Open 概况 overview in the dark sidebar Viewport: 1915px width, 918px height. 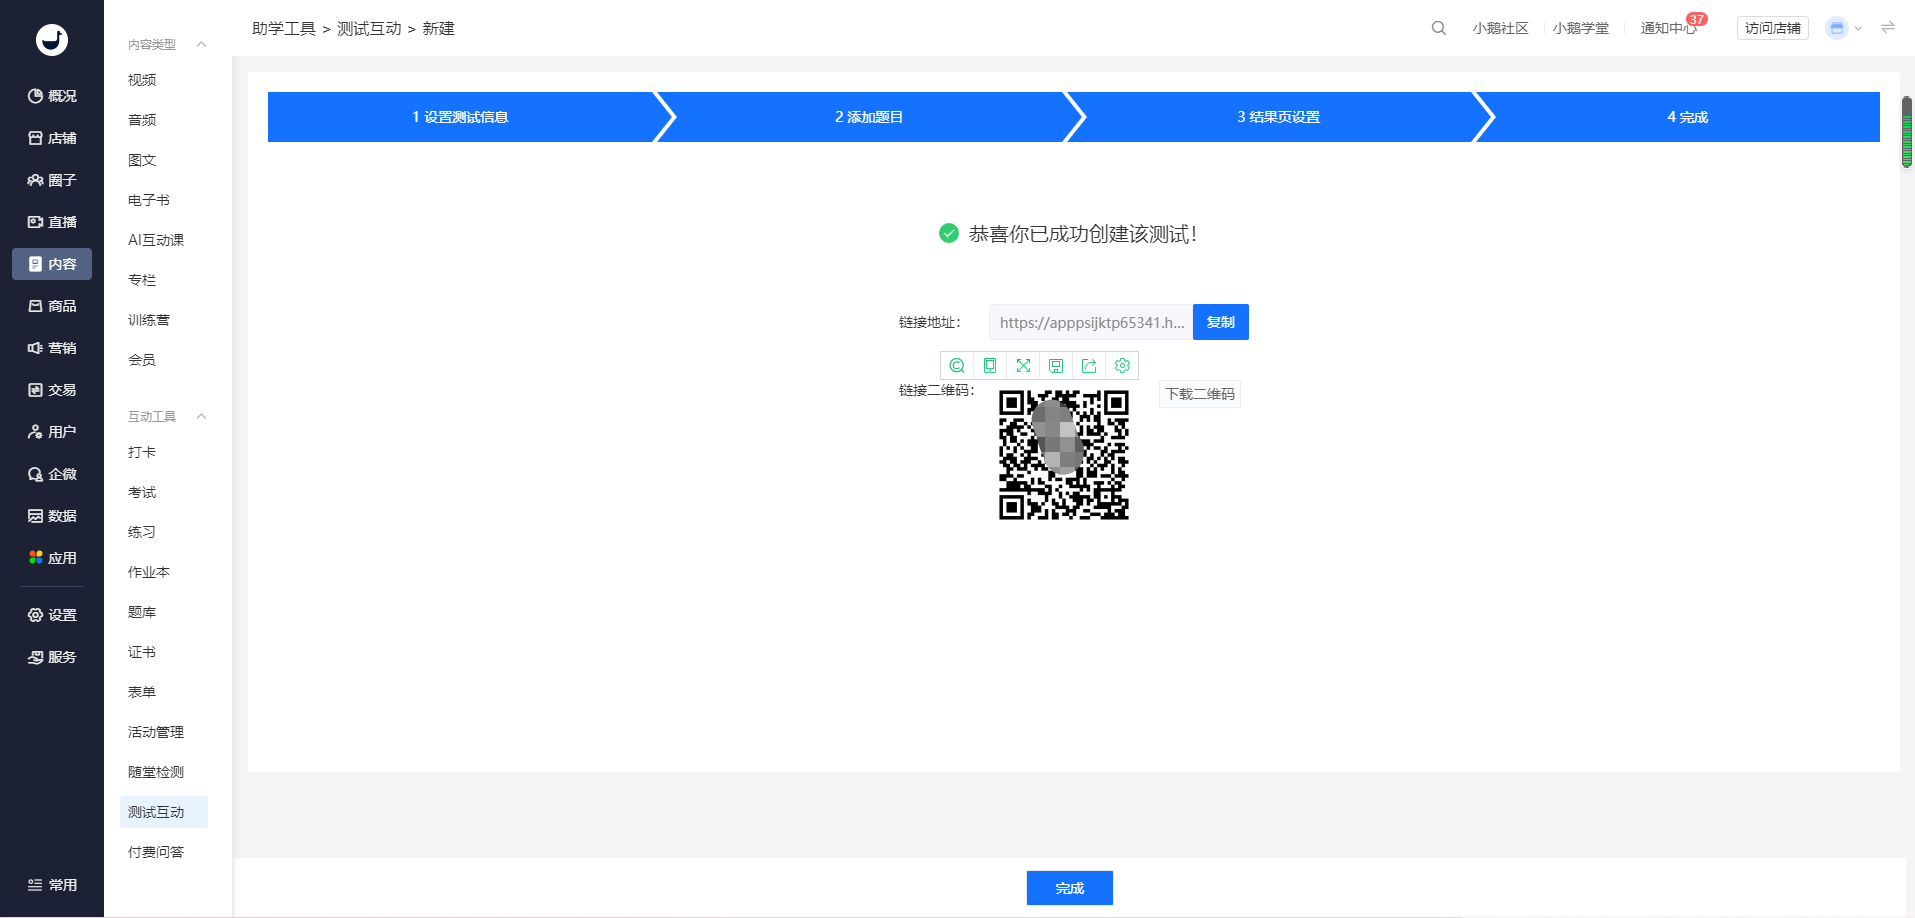52,96
